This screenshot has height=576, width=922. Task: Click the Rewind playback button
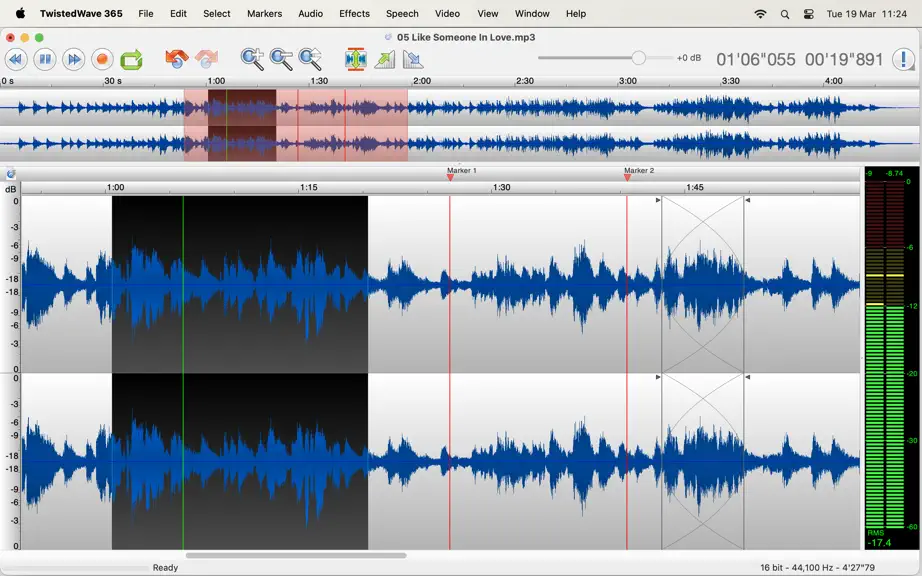coord(16,59)
